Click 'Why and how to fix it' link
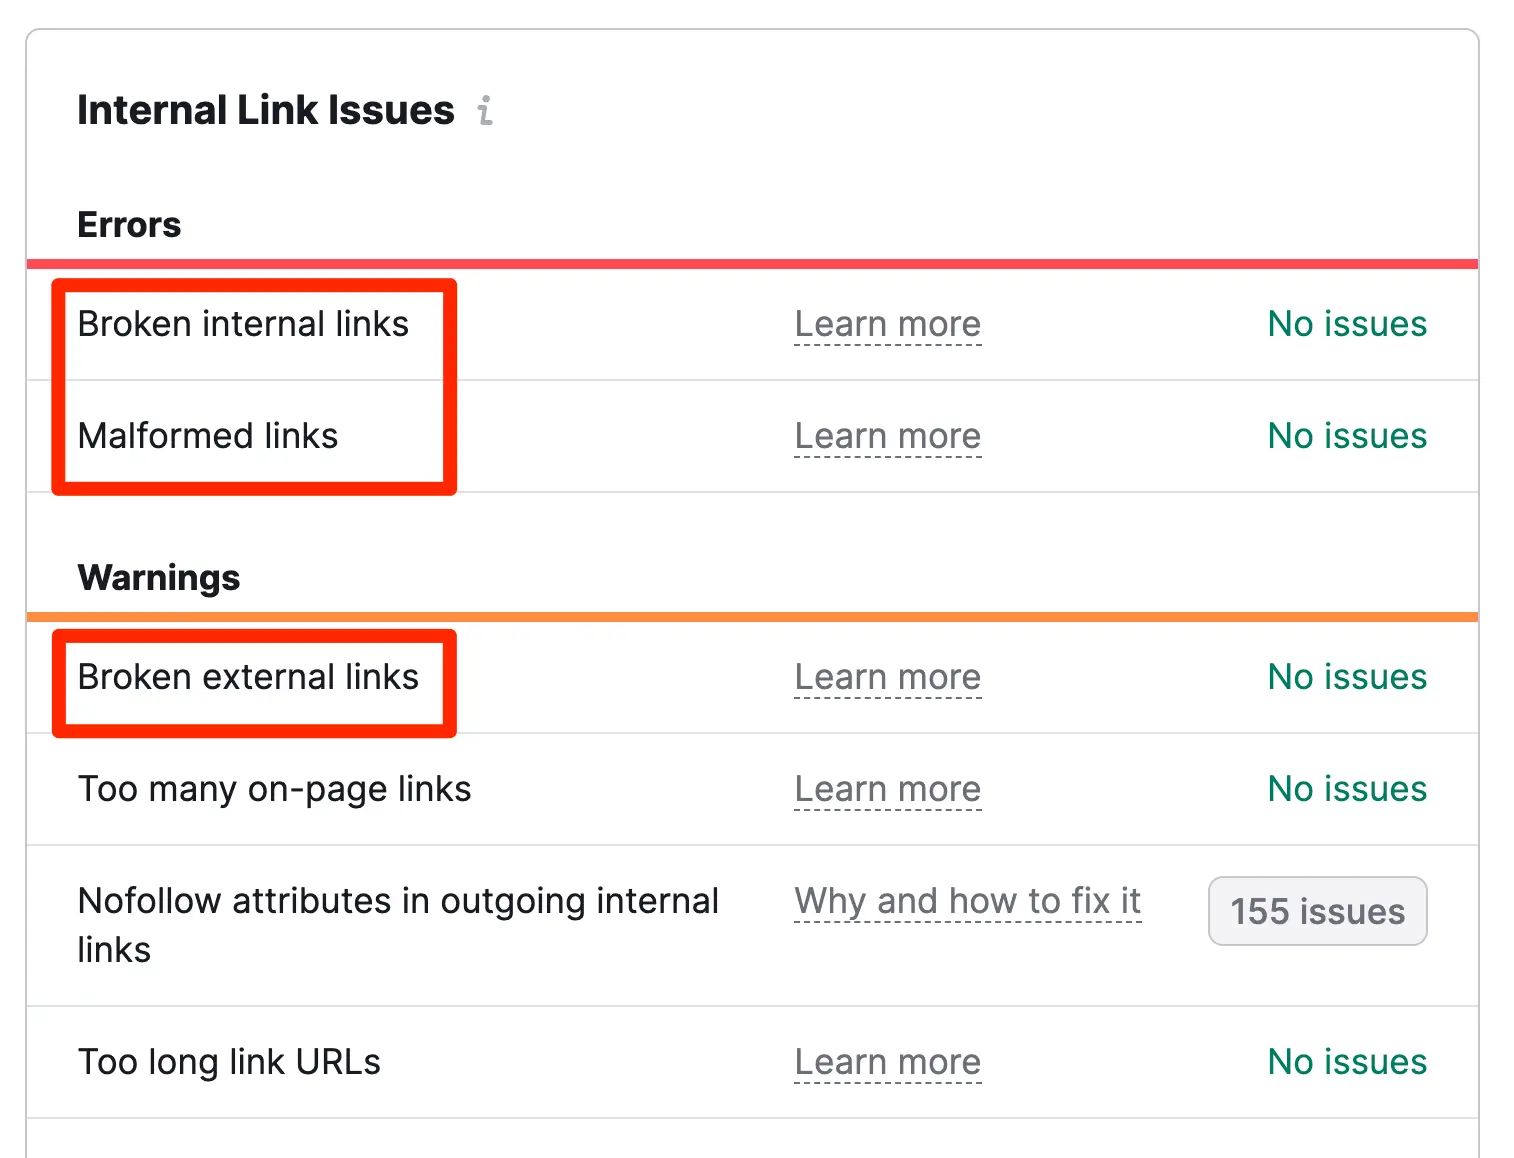 coord(967,901)
